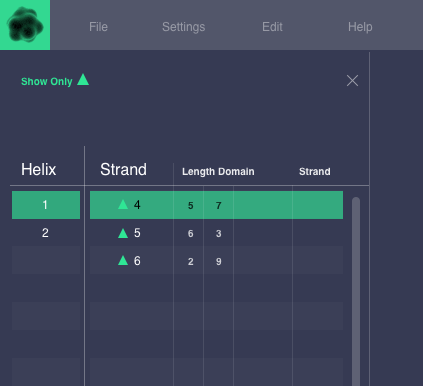Viewport: 423px width, 386px height.
Task: Click domain value 9 of strand 6
Action: tap(219, 262)
